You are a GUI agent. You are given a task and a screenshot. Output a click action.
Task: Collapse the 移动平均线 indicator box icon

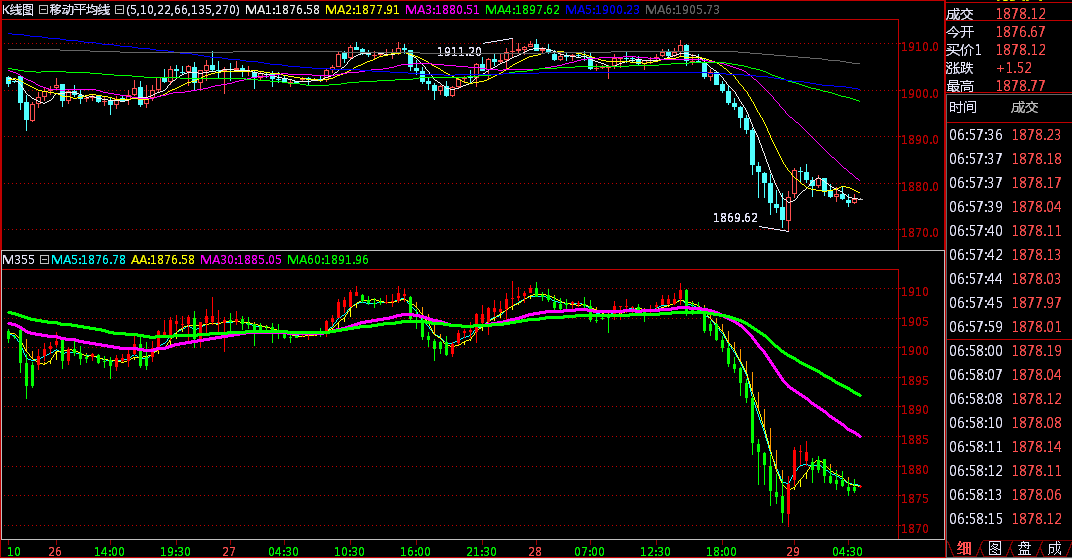coord(42,9)
